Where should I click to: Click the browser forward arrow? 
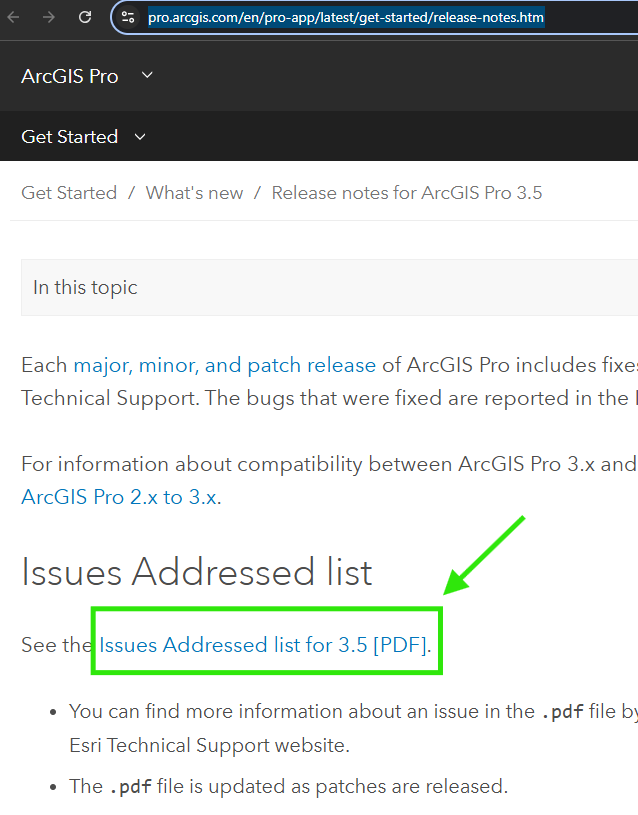[49, 17]
